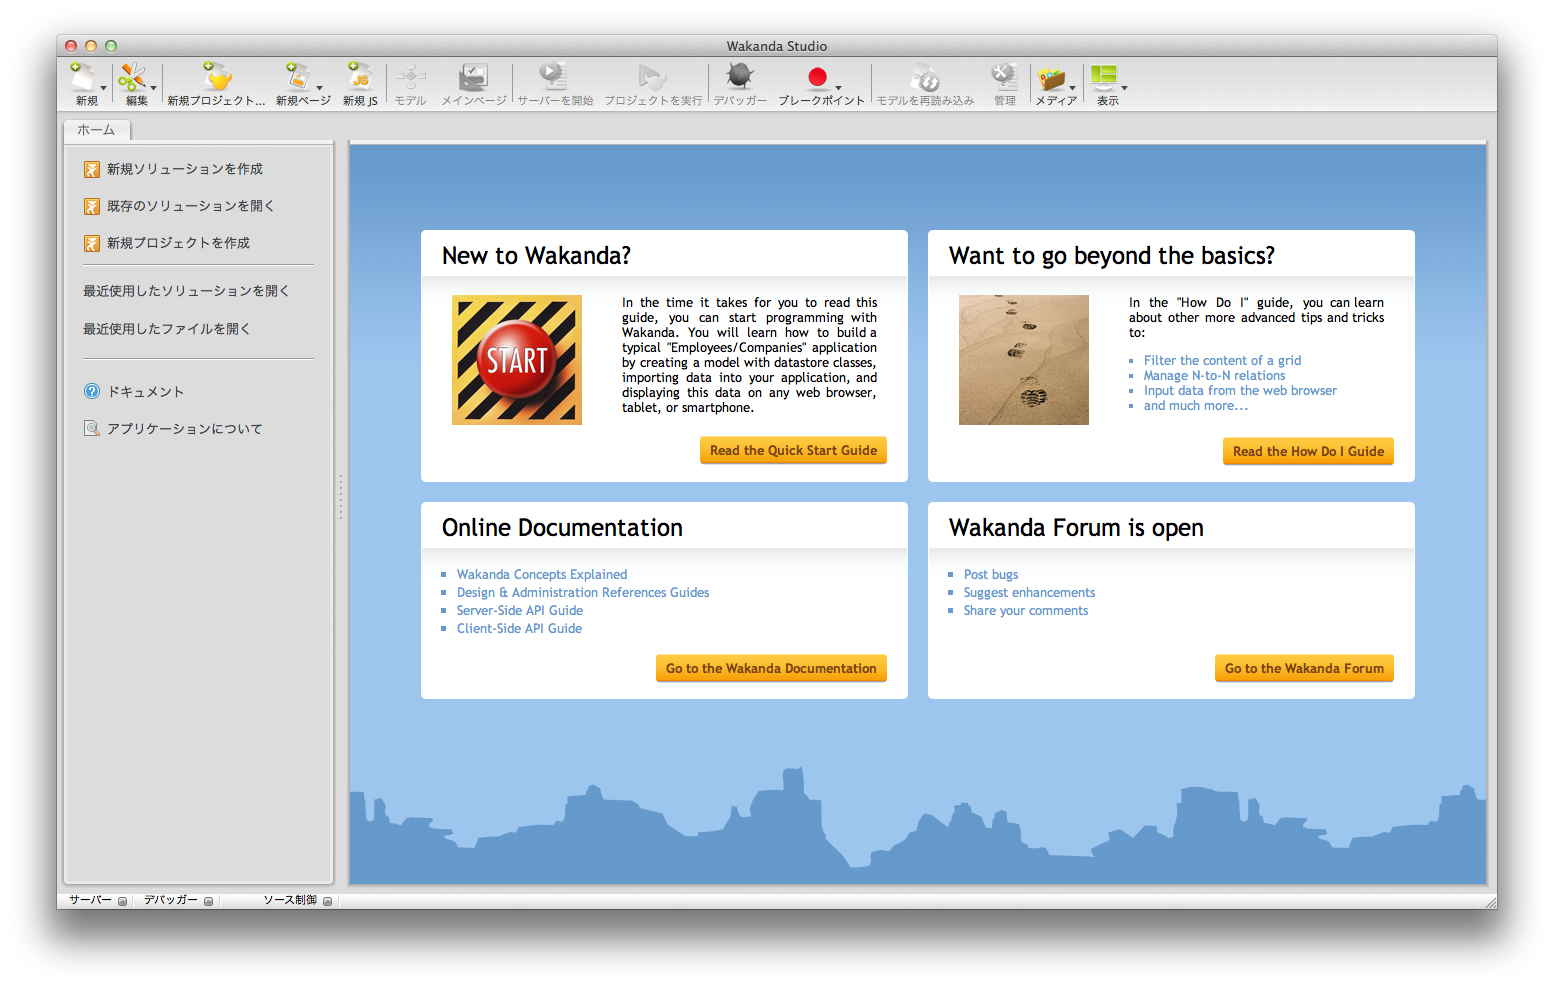Click the Suggest enhancements link

1029,593
